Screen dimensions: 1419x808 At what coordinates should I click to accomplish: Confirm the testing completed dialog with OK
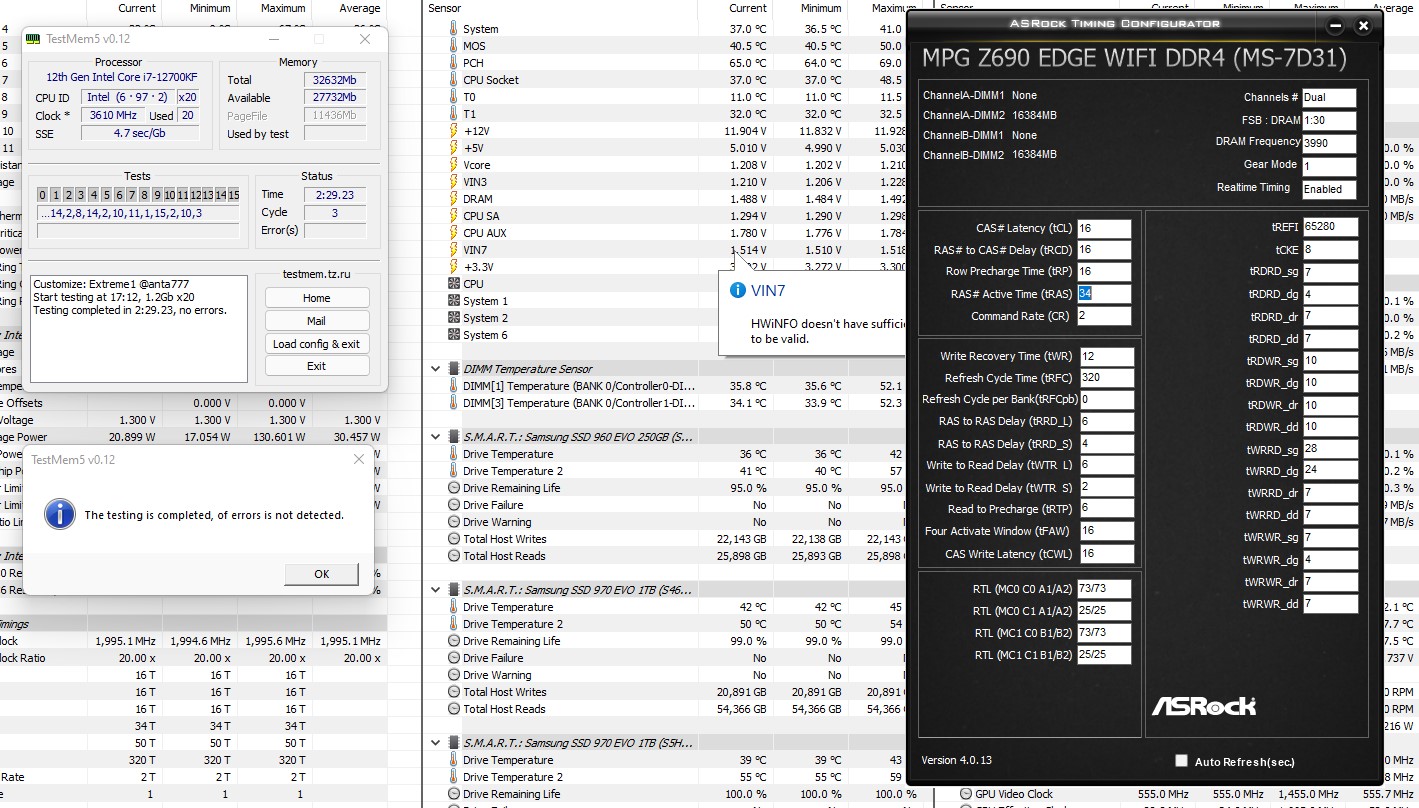[x=321, y=574]
